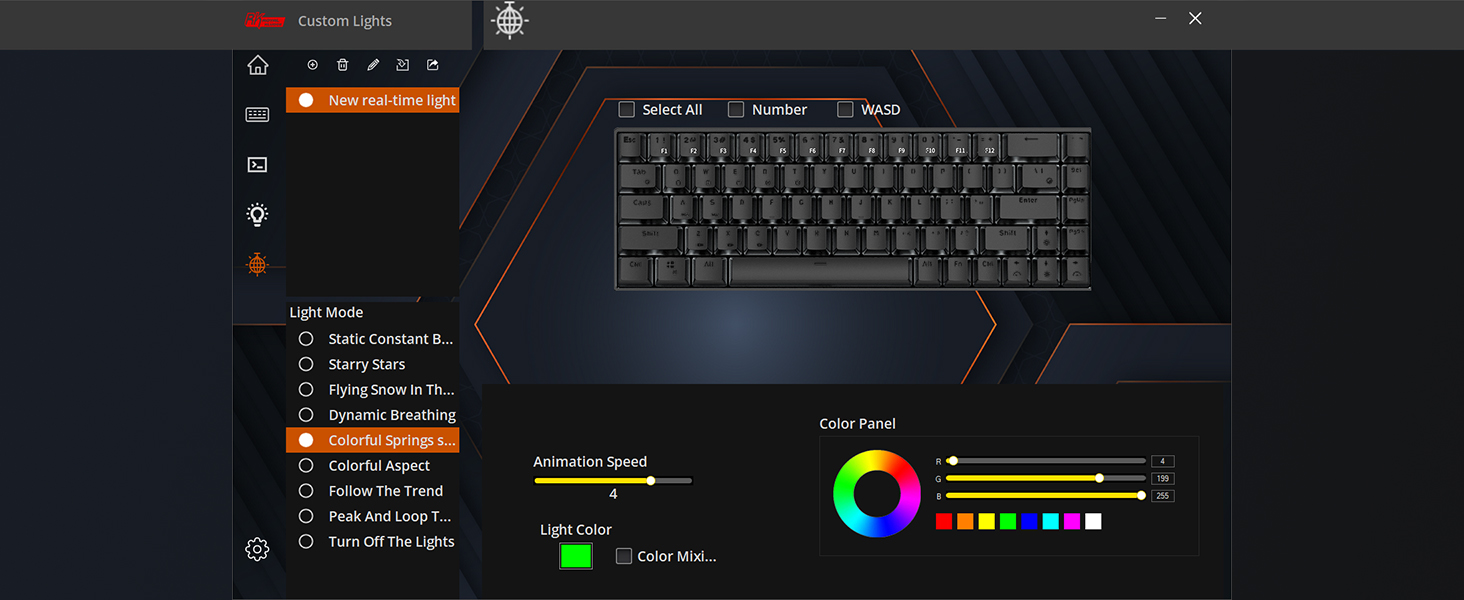Viewport: 1464px width, 600px height.
Task: Delete the selected light profile
Action: [x=343, y=65]
